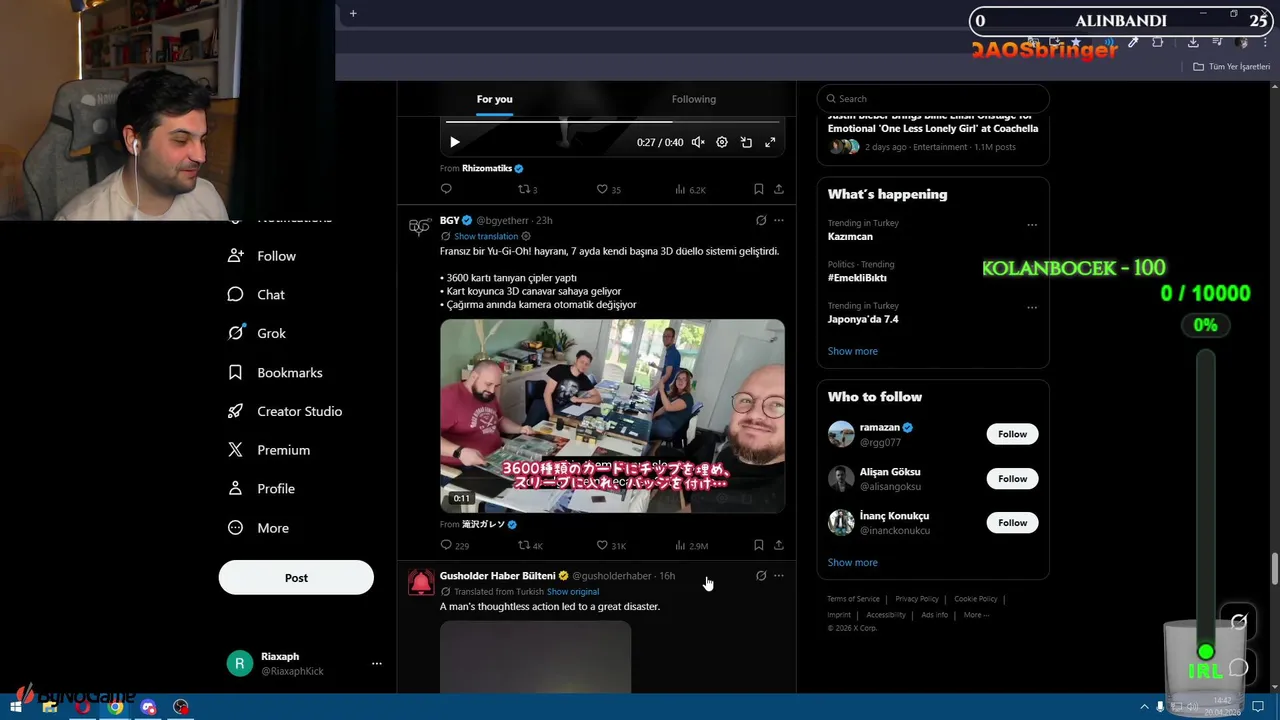Open the floating Grok button bottom right
Viewport: 1280px width, 720px height.
tap(1239, 622)
